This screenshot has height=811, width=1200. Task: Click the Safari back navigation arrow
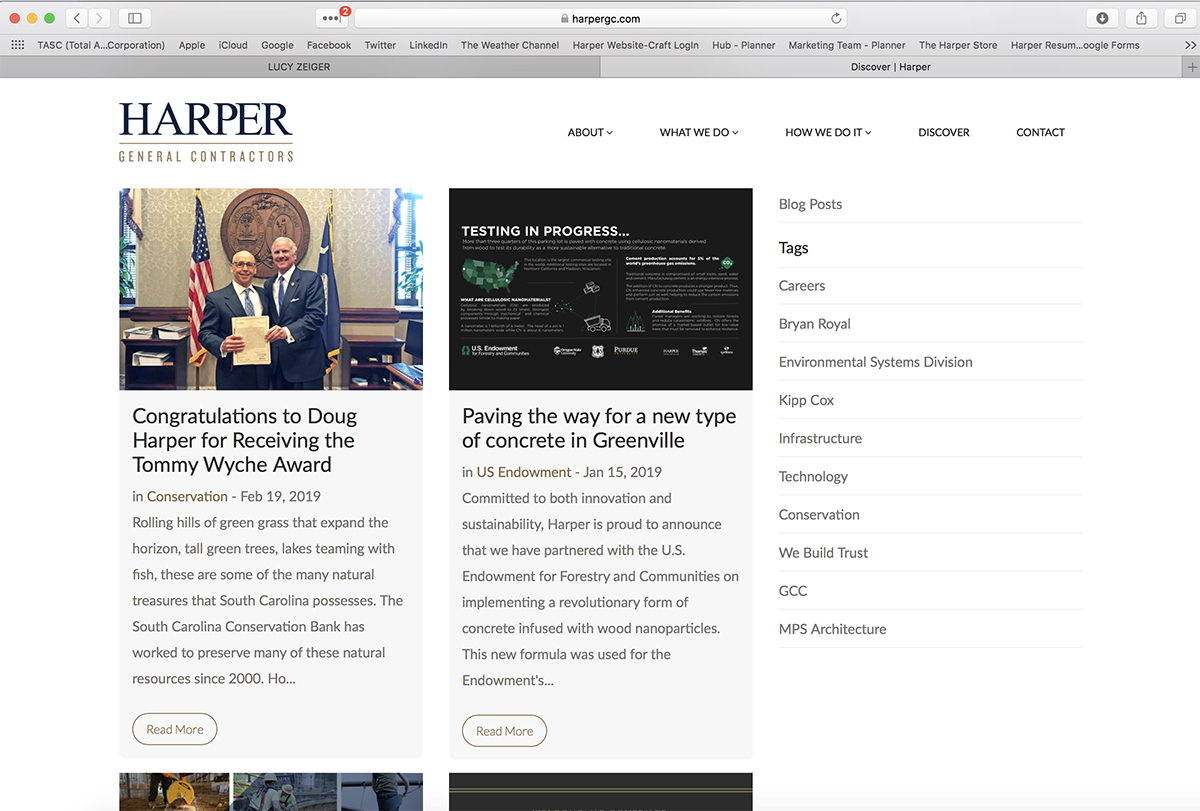pos(76,17)
